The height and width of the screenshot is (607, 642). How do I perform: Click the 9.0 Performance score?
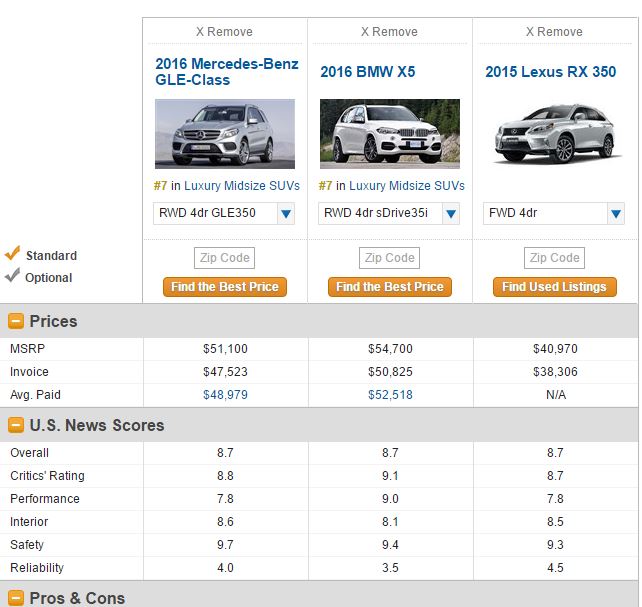[x=390, y=499]
